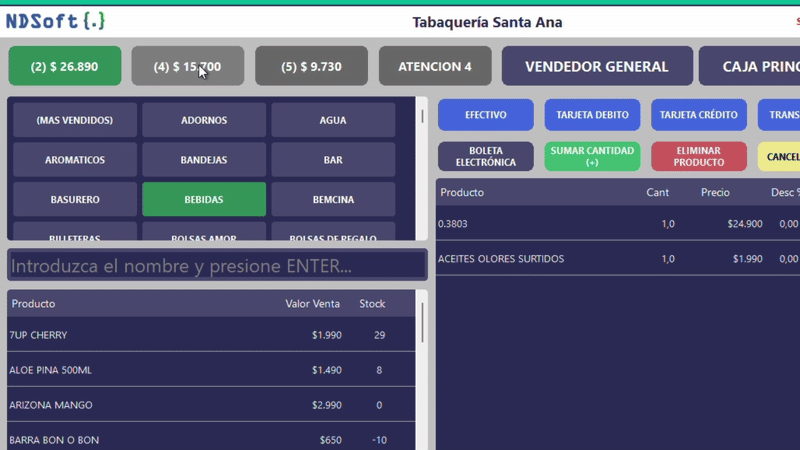Click the red ELIMINAR PRODUCTO button
The width and height of the screenshot is (800, 450).
698,156
